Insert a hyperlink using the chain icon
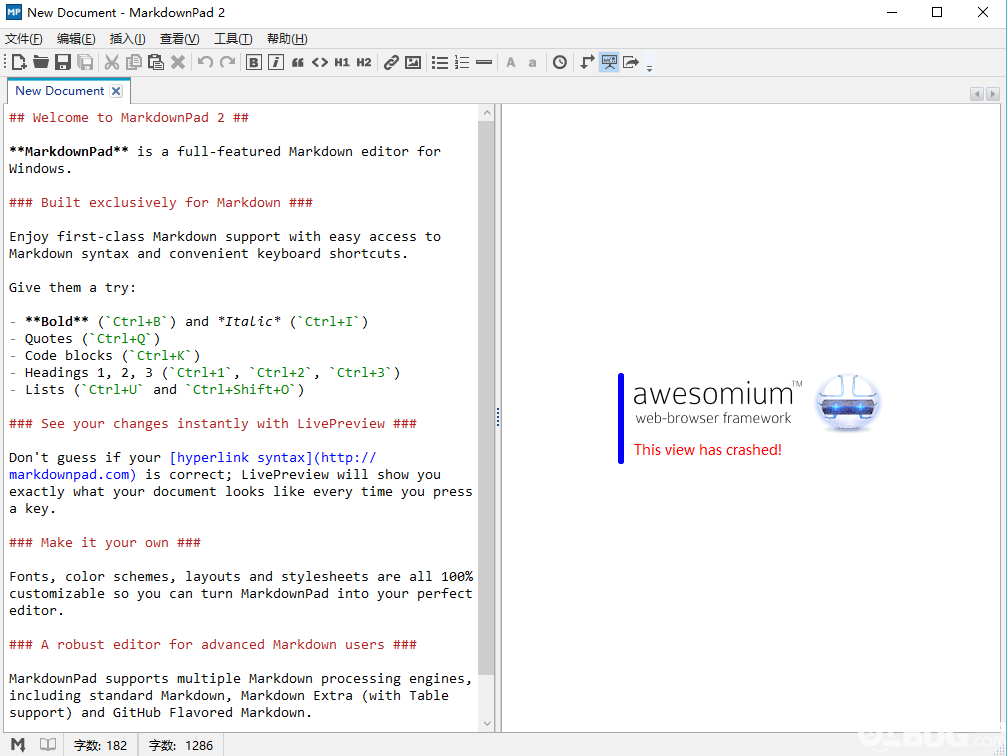The width and height of the screenshot is (1007, 756). [x=391, y=62]
